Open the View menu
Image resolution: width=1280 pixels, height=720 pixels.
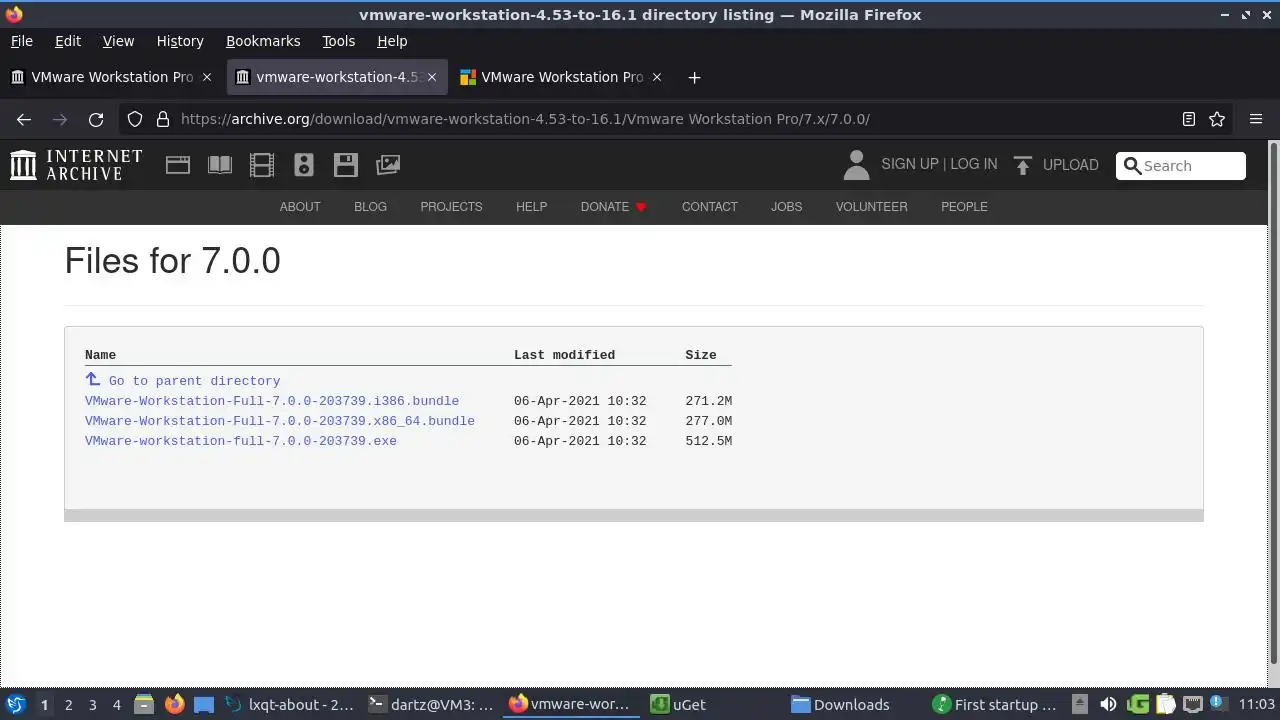coord(118,41)
